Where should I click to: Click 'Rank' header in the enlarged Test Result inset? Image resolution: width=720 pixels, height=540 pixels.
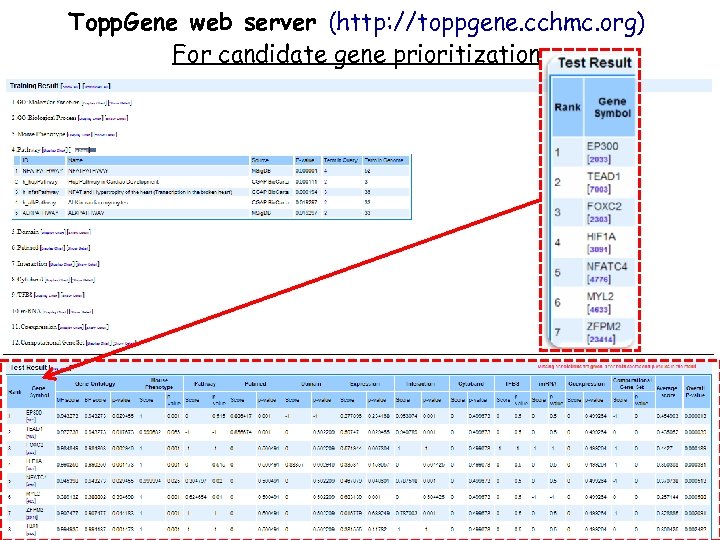click(568, 107)
